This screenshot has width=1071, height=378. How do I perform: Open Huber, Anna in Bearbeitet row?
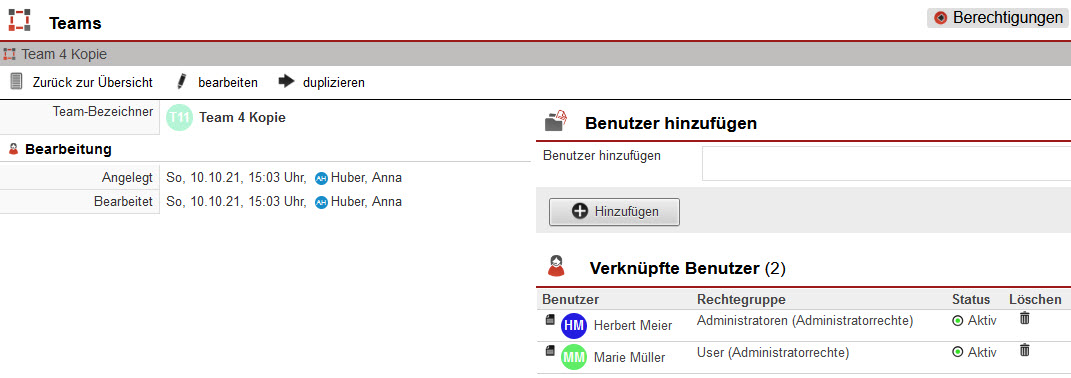366,202
